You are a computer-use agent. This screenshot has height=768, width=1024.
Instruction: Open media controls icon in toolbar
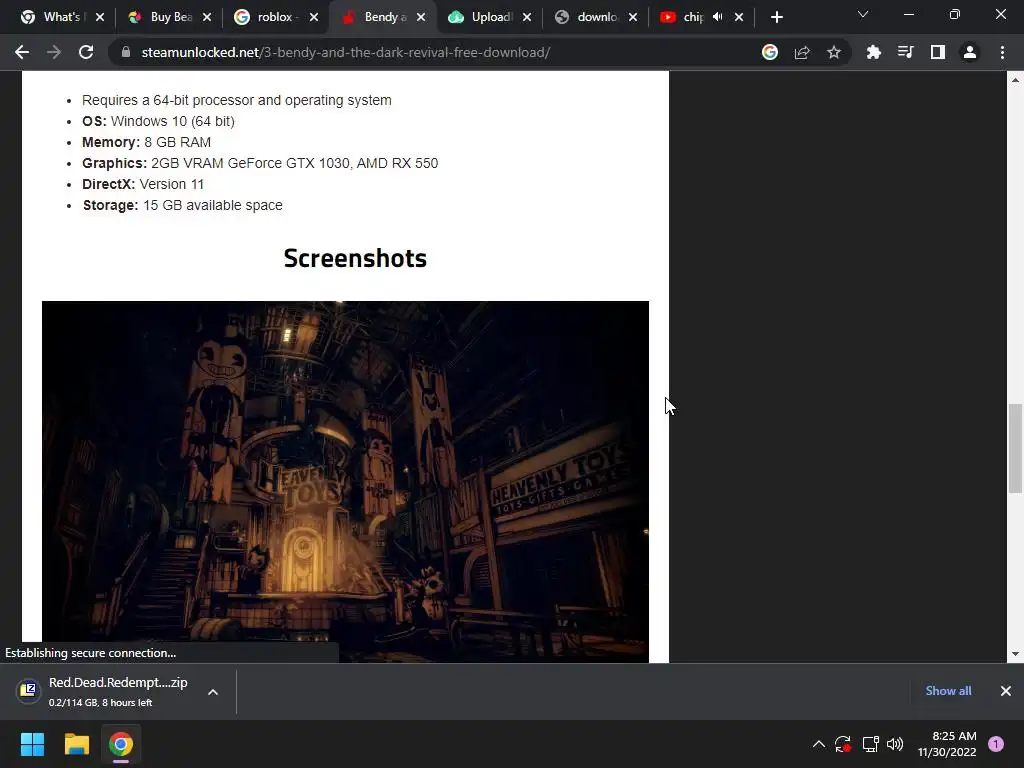905,52
